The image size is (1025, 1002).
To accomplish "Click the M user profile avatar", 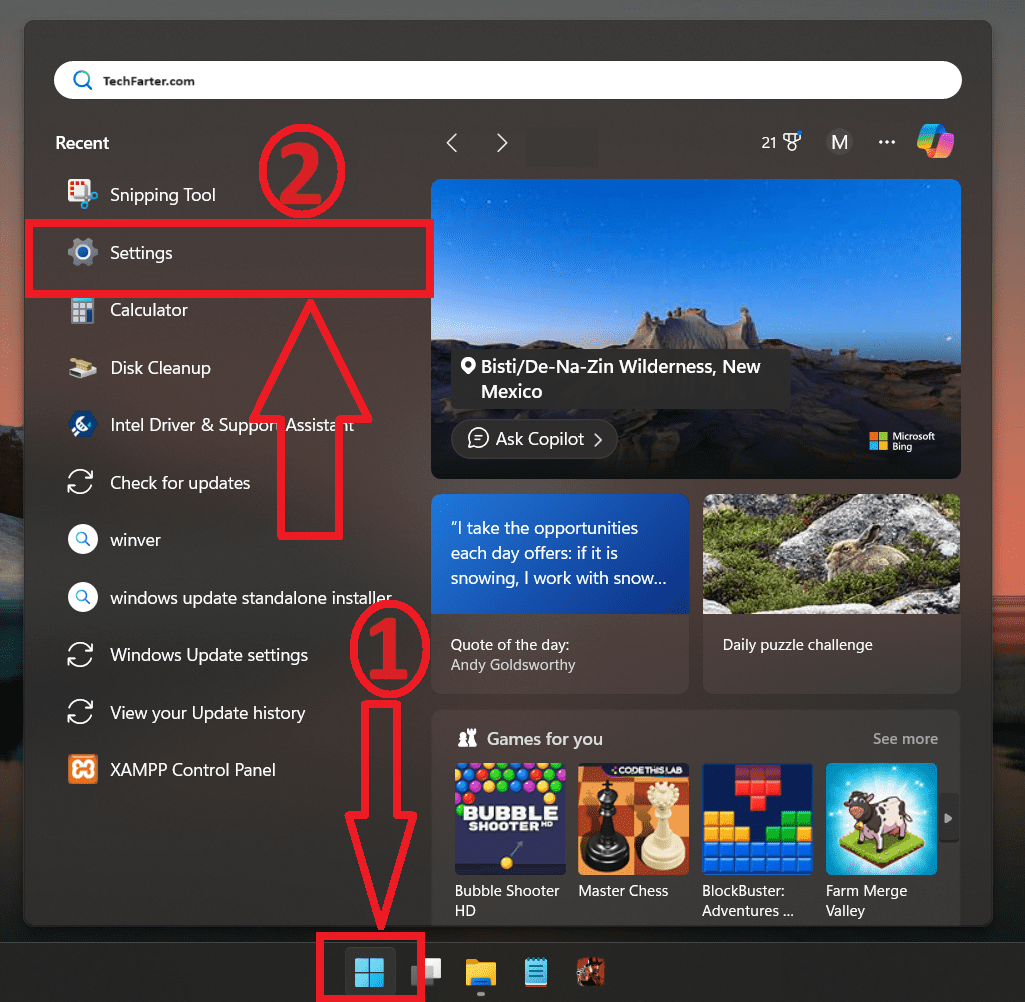I will point(839,143).
